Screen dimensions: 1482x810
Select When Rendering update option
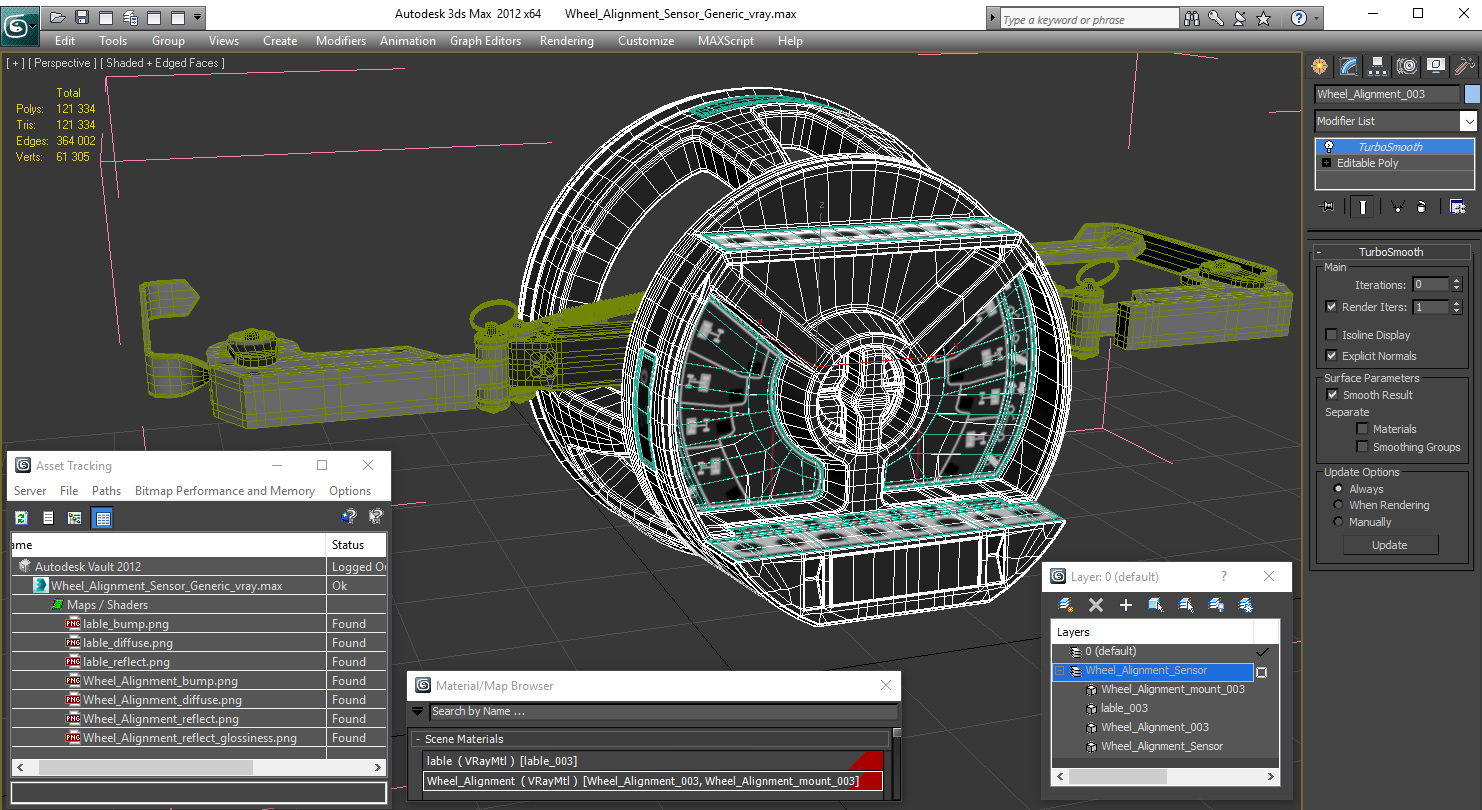tap(1338, 505)
